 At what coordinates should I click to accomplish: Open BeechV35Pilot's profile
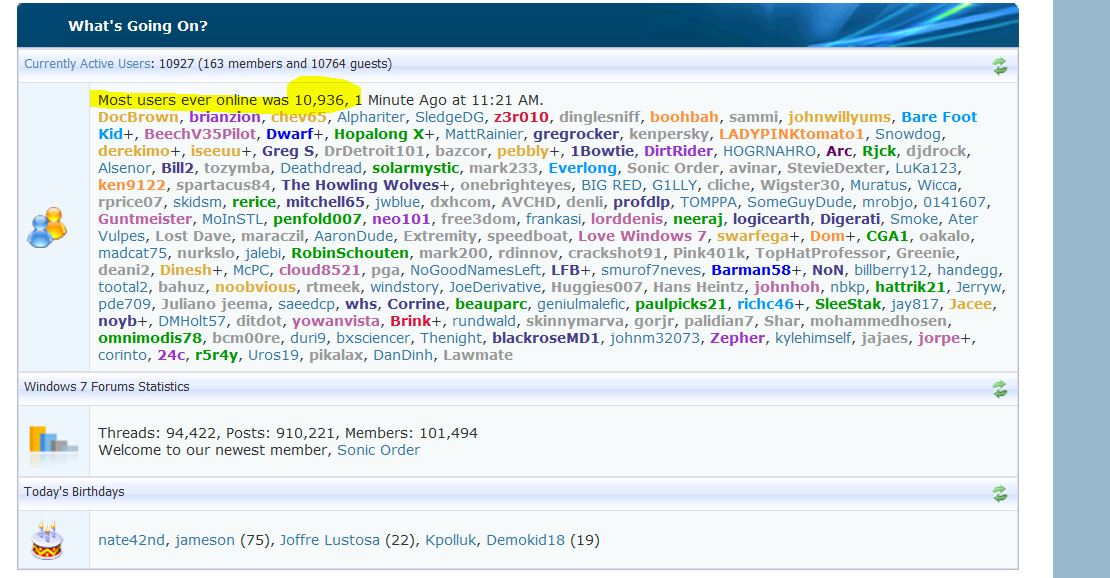(x=200, y=134)
